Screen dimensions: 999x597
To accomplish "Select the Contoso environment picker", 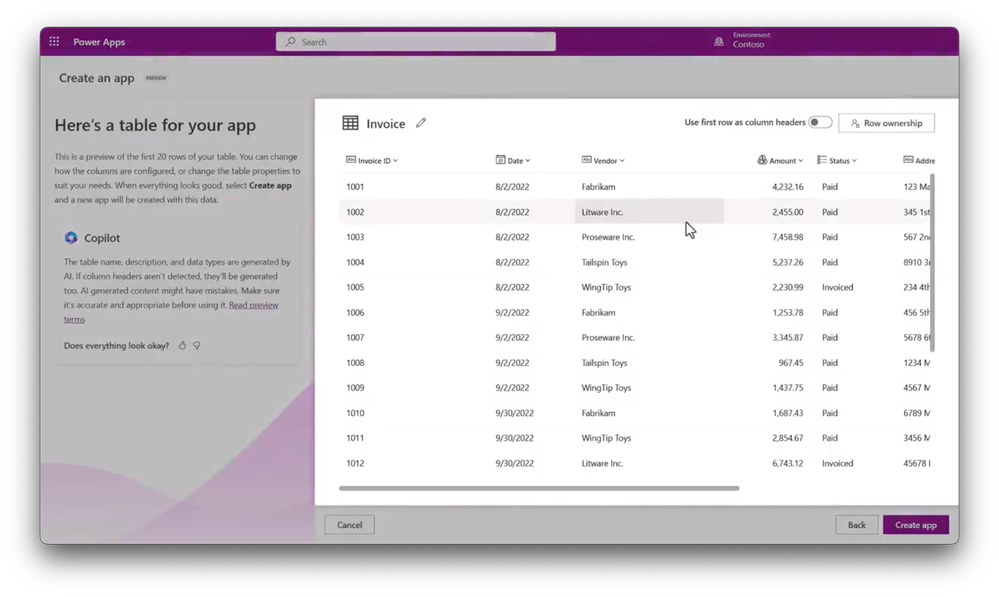I will pos(742,40).
